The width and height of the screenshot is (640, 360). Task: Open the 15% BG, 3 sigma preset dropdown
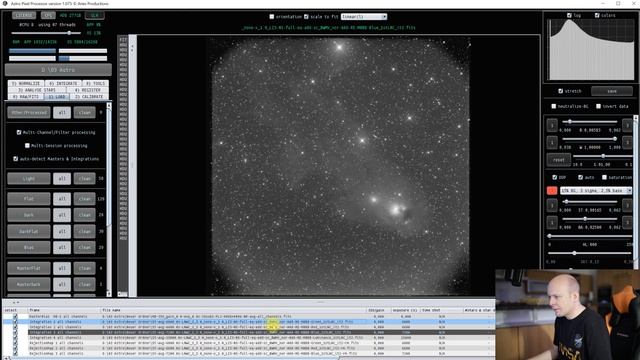pos(596,191)
